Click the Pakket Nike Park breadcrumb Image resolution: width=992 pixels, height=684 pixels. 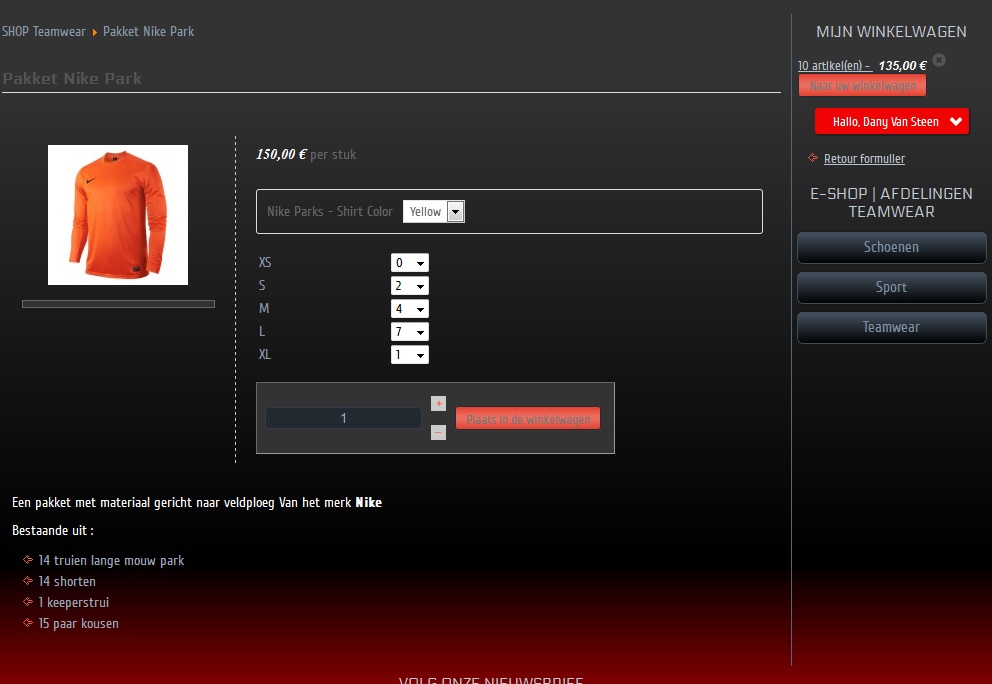point(149,31)
